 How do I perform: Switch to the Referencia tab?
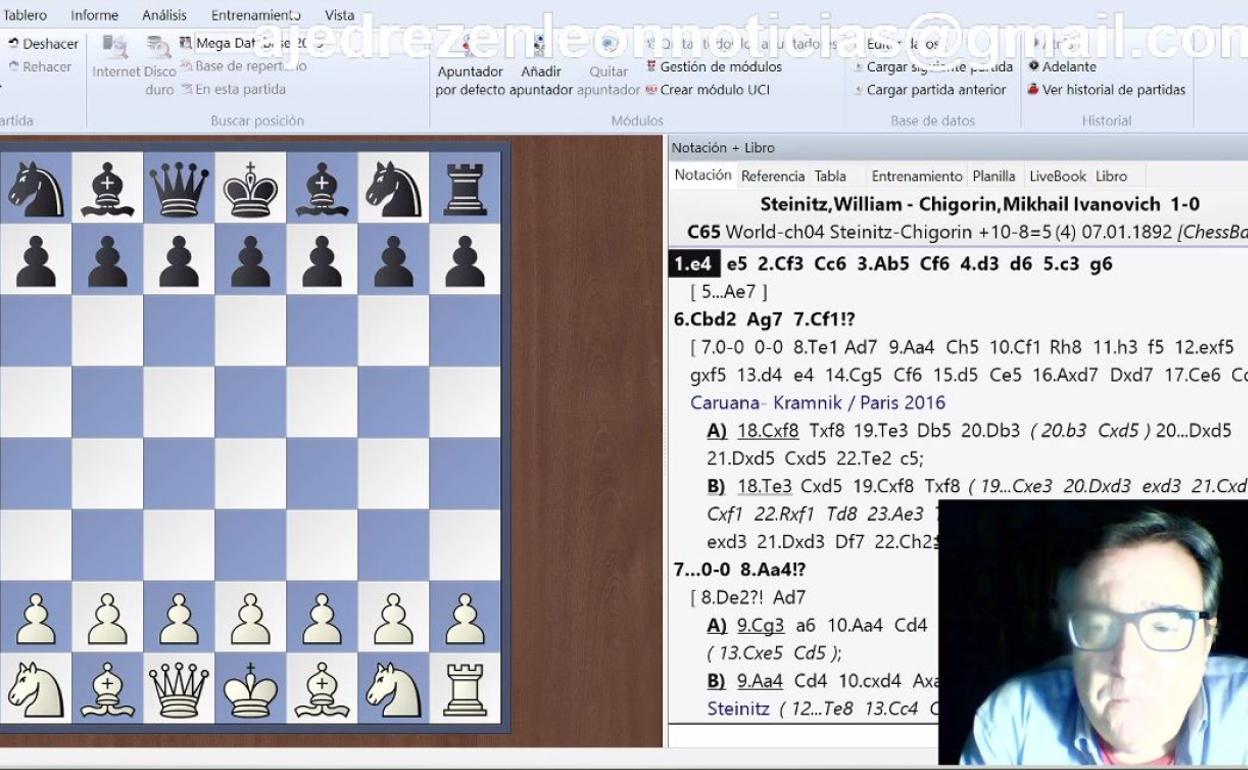772,176
